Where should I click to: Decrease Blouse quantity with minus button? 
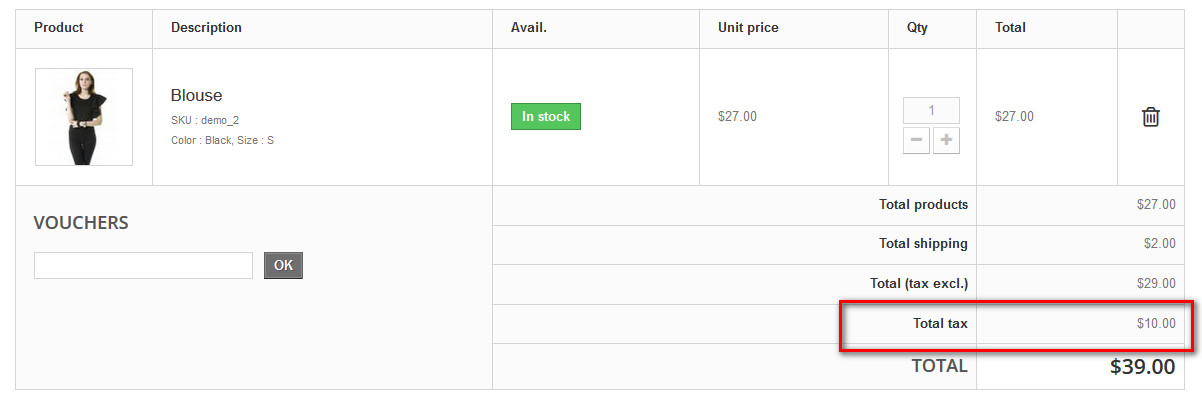coord(916,141)
